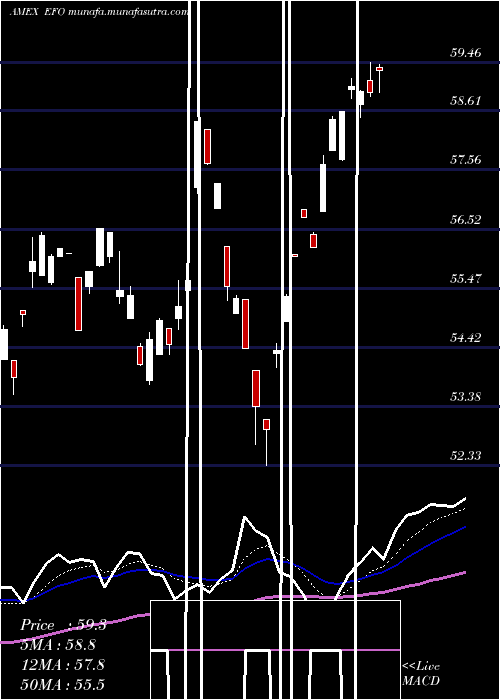The image size is (500, 700).
Task: Click the <<Live MACD label
Action: pyautogui.click(x=421, y=673)
